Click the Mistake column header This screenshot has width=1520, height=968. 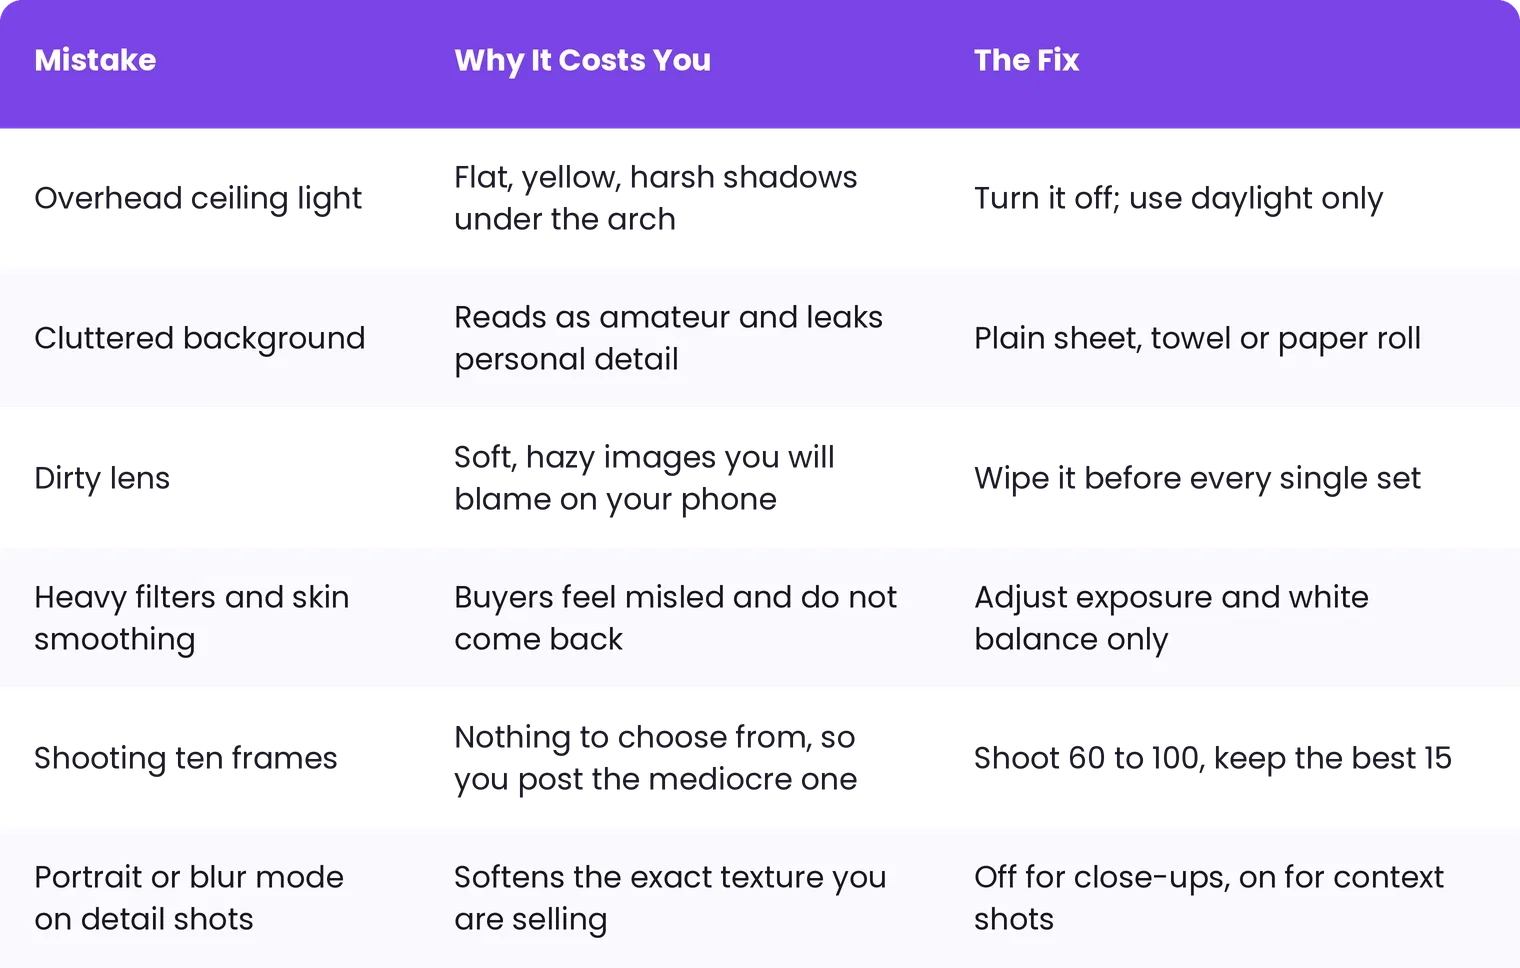click(x=95, y=60)
